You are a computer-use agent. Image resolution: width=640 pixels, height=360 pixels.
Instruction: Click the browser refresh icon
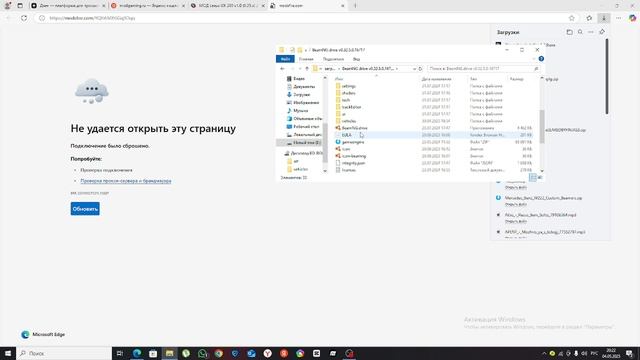[24, 18]
